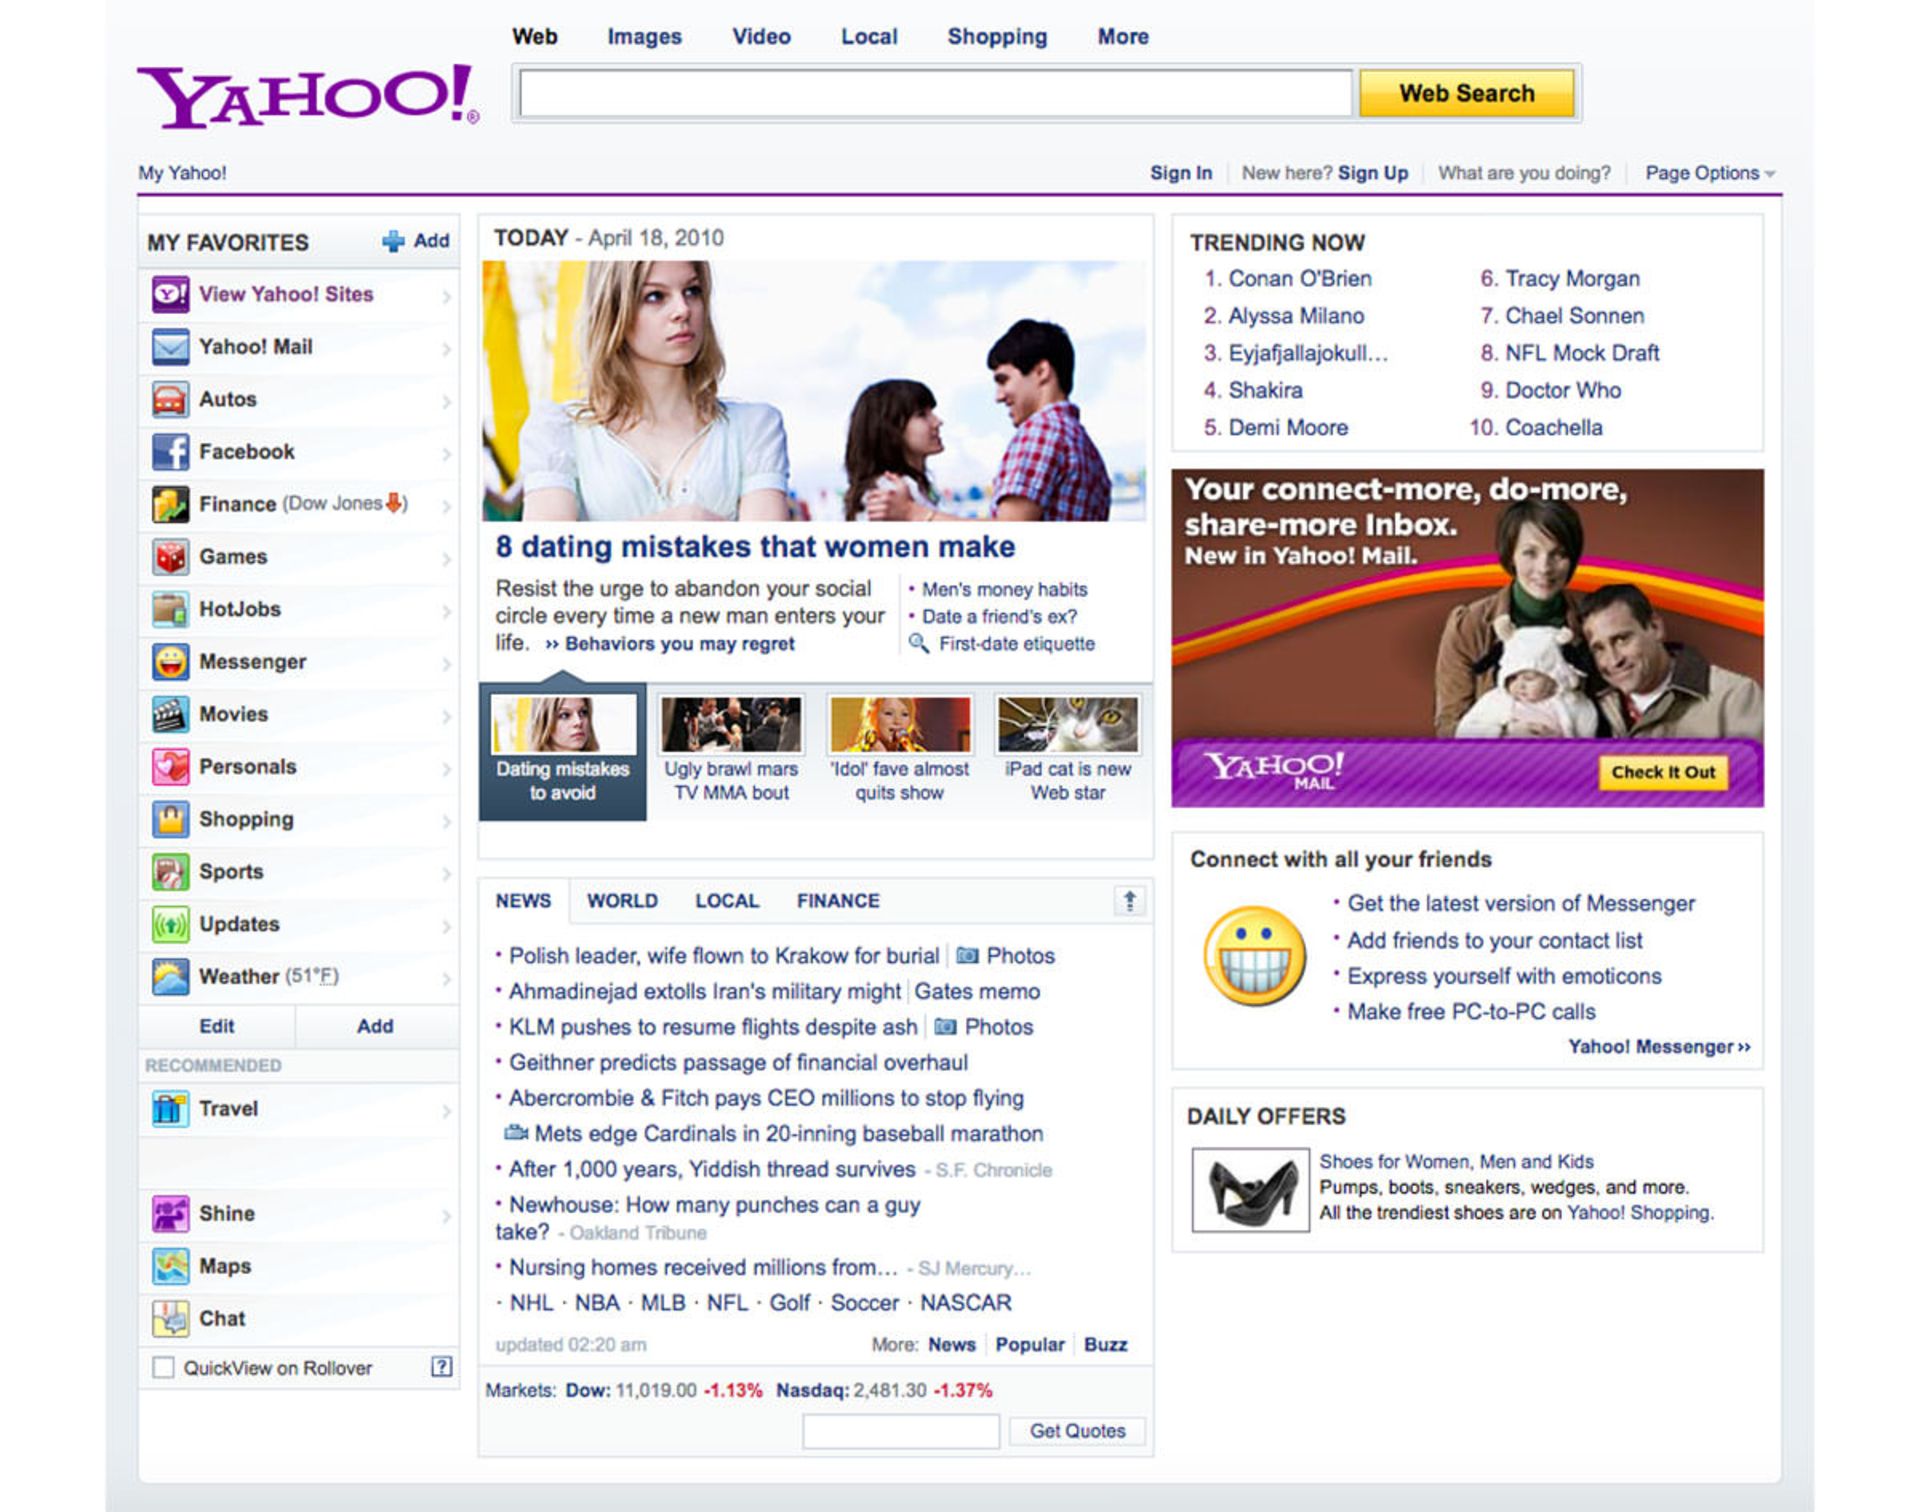Click the video camera icon beside Mets story
The height and width of the screenshot is (1512, 1920).
pyautogui.click(x=516, y=1133)
